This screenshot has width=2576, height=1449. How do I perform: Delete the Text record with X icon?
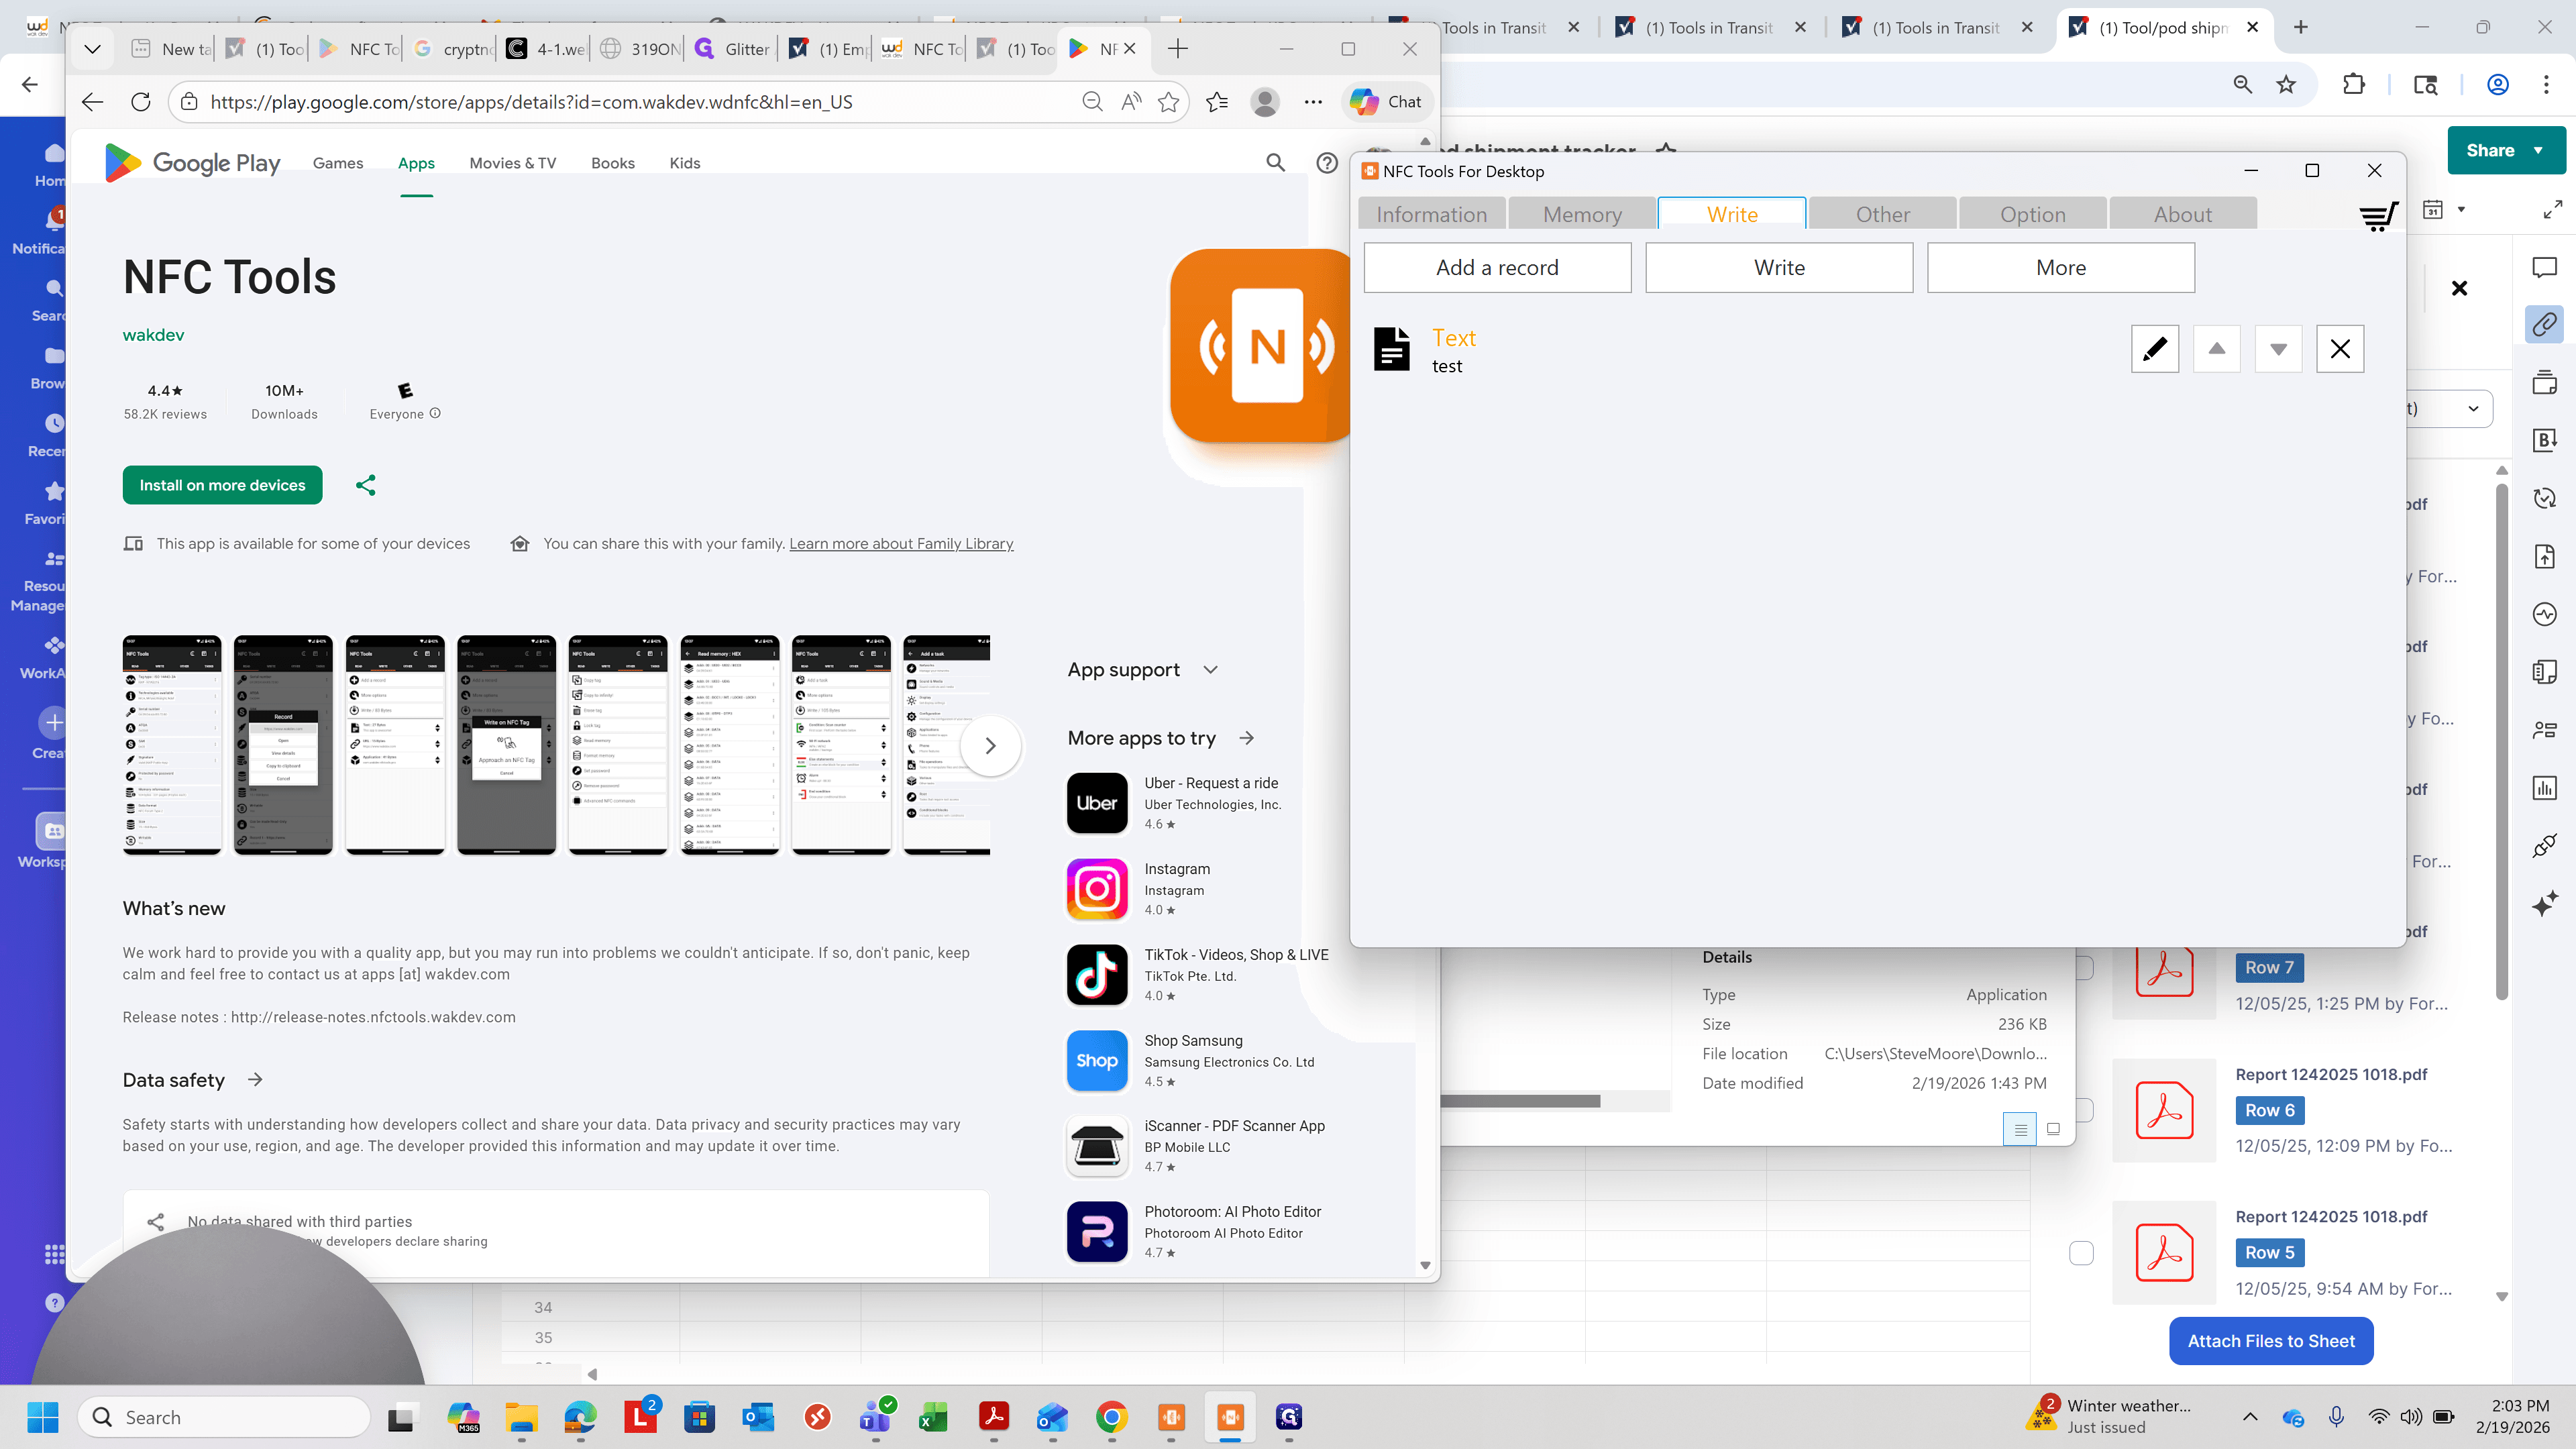click(x=2340, y=349)
